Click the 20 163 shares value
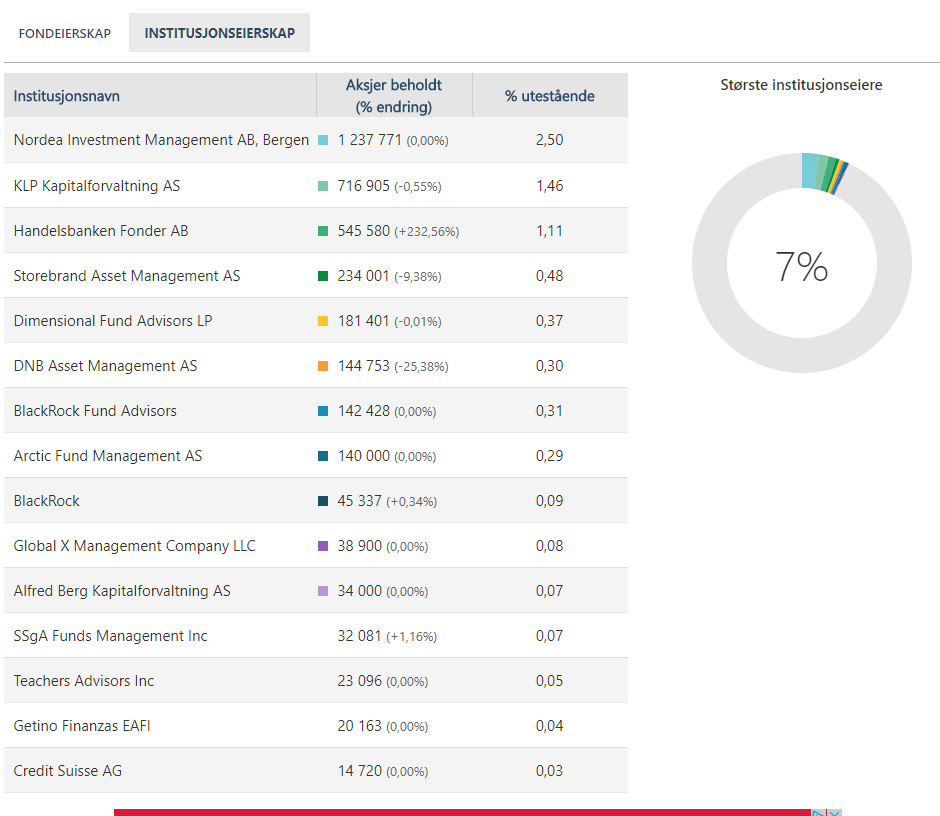This screenshot has height=816, width=940. 359,725
